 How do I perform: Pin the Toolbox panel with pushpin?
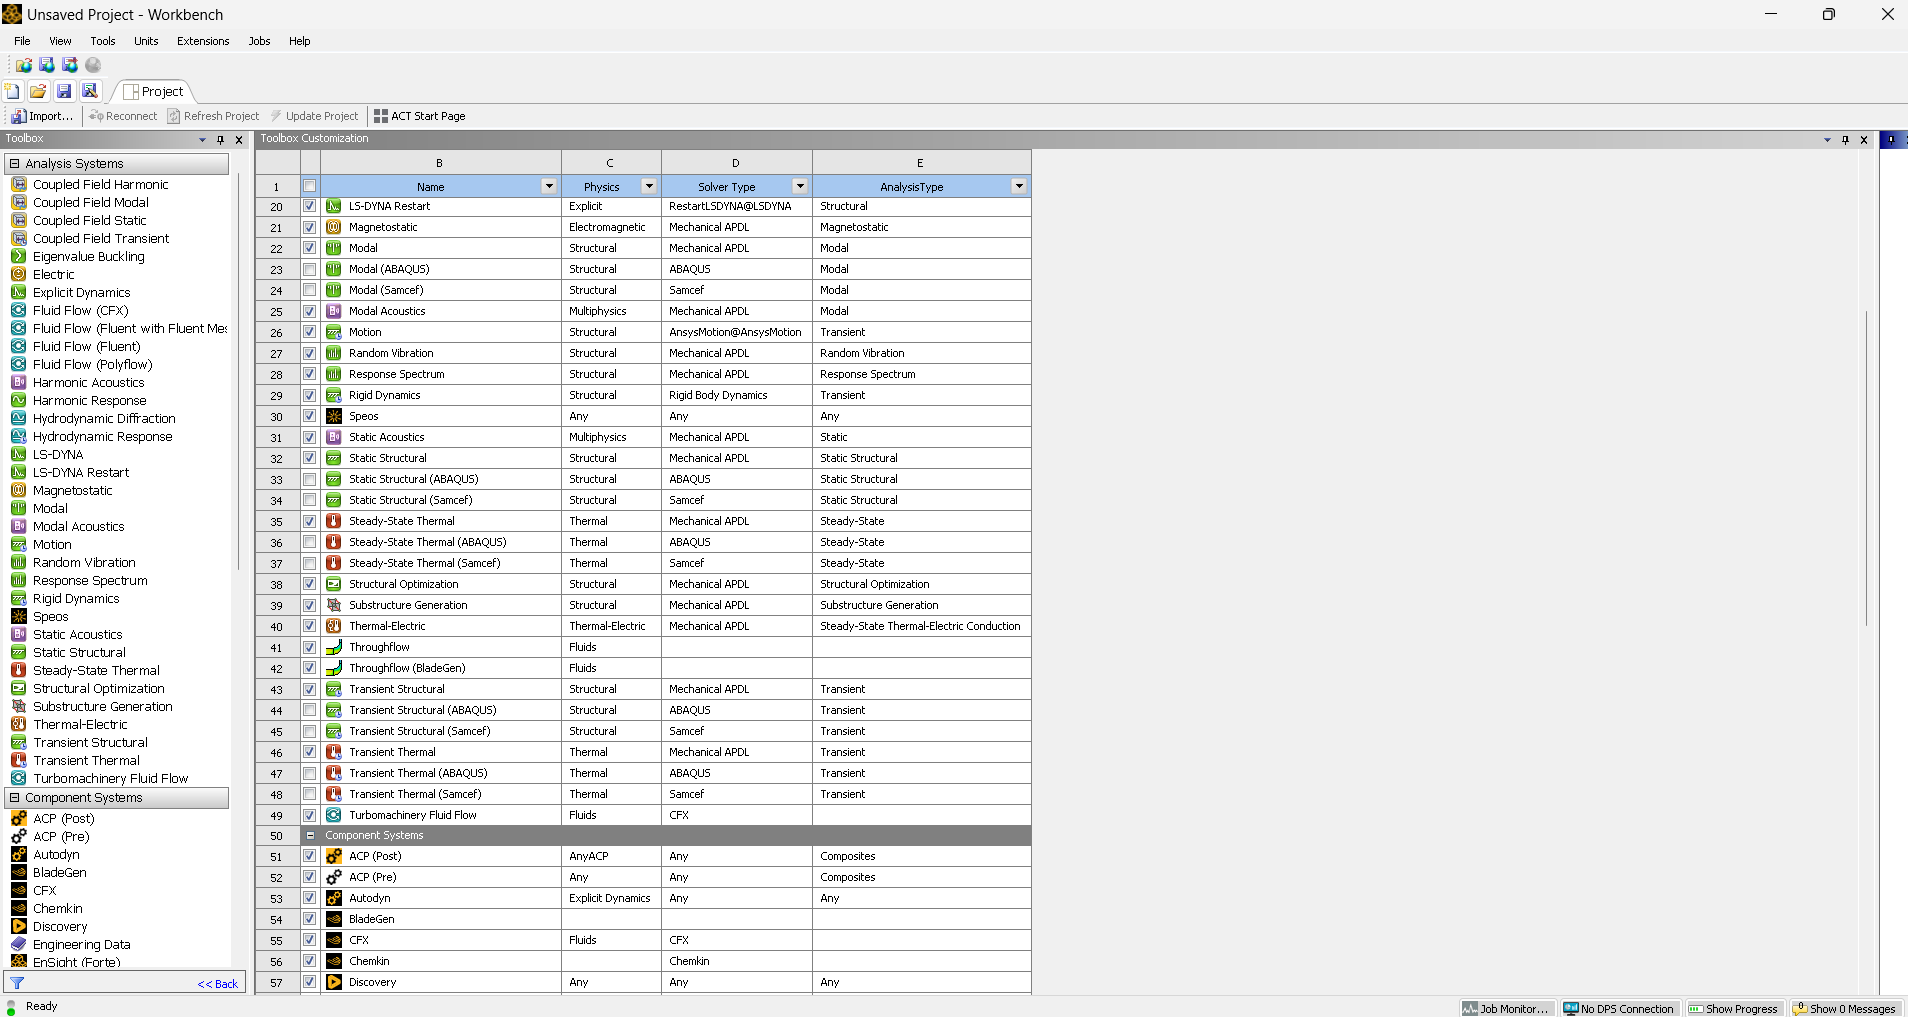click(x=221, y=139)
